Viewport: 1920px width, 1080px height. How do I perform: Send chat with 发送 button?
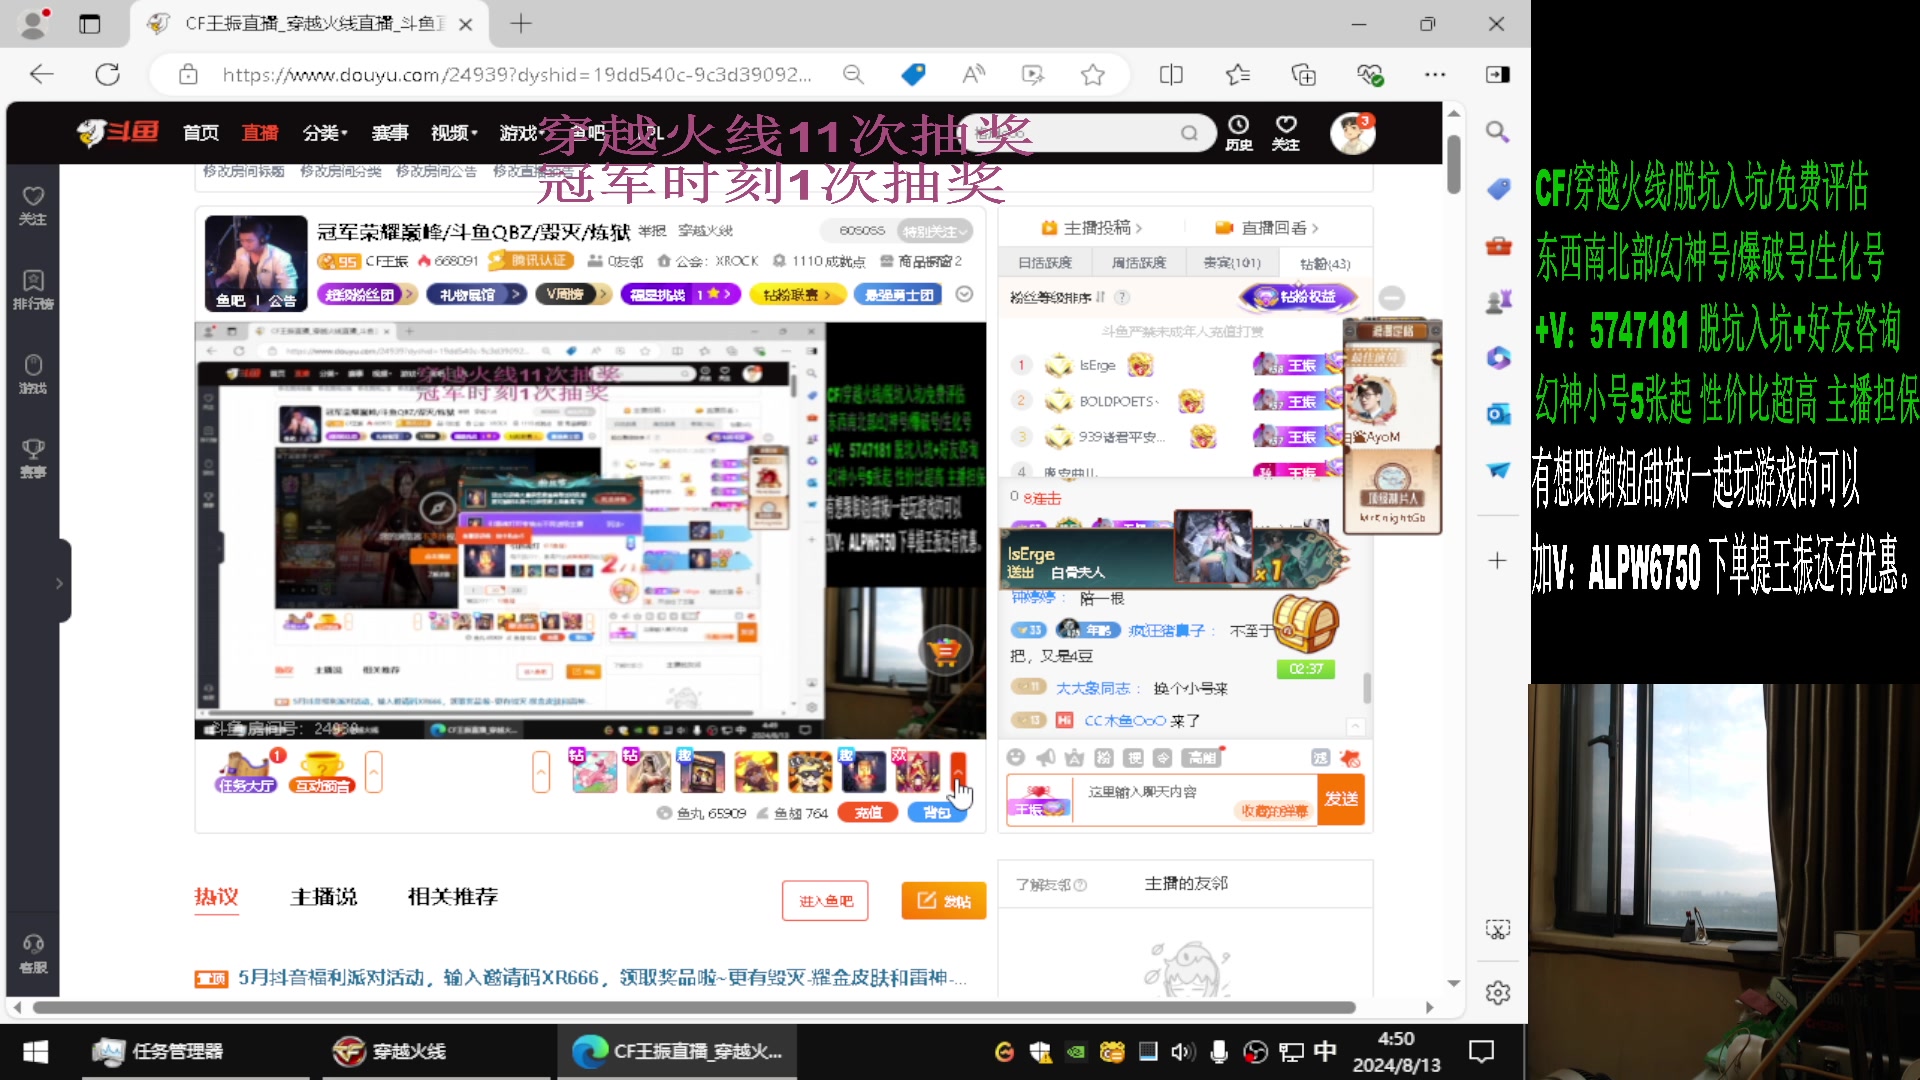point(1341,799)
